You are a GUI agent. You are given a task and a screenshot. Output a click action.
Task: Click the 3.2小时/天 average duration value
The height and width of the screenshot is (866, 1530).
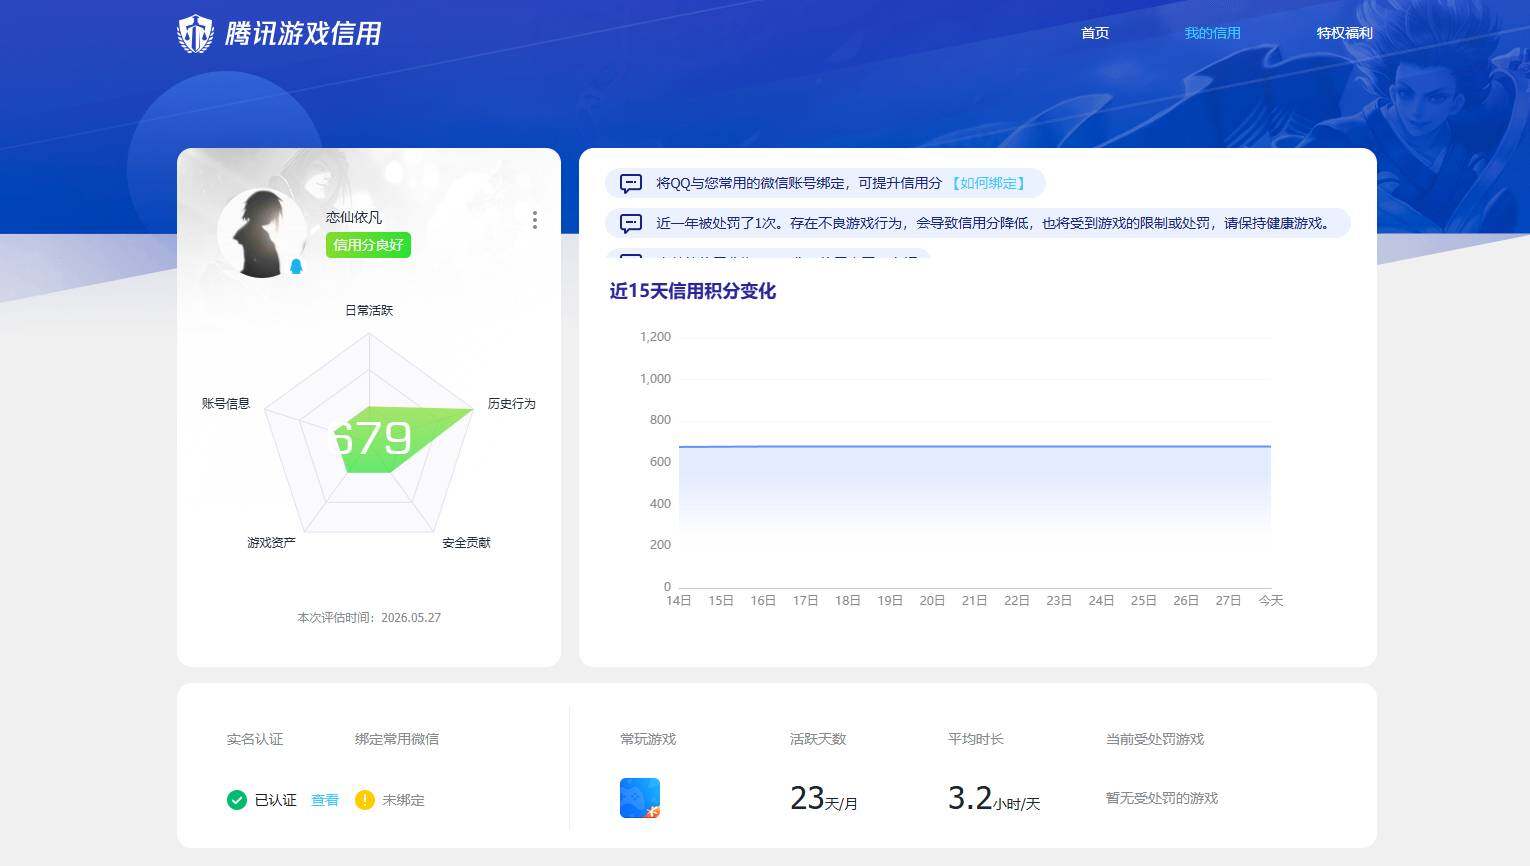click(994, 798)
